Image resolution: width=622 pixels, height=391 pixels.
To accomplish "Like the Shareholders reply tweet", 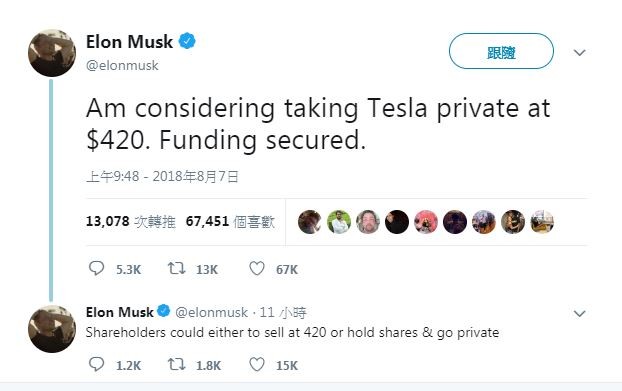I will coord(257,364).
